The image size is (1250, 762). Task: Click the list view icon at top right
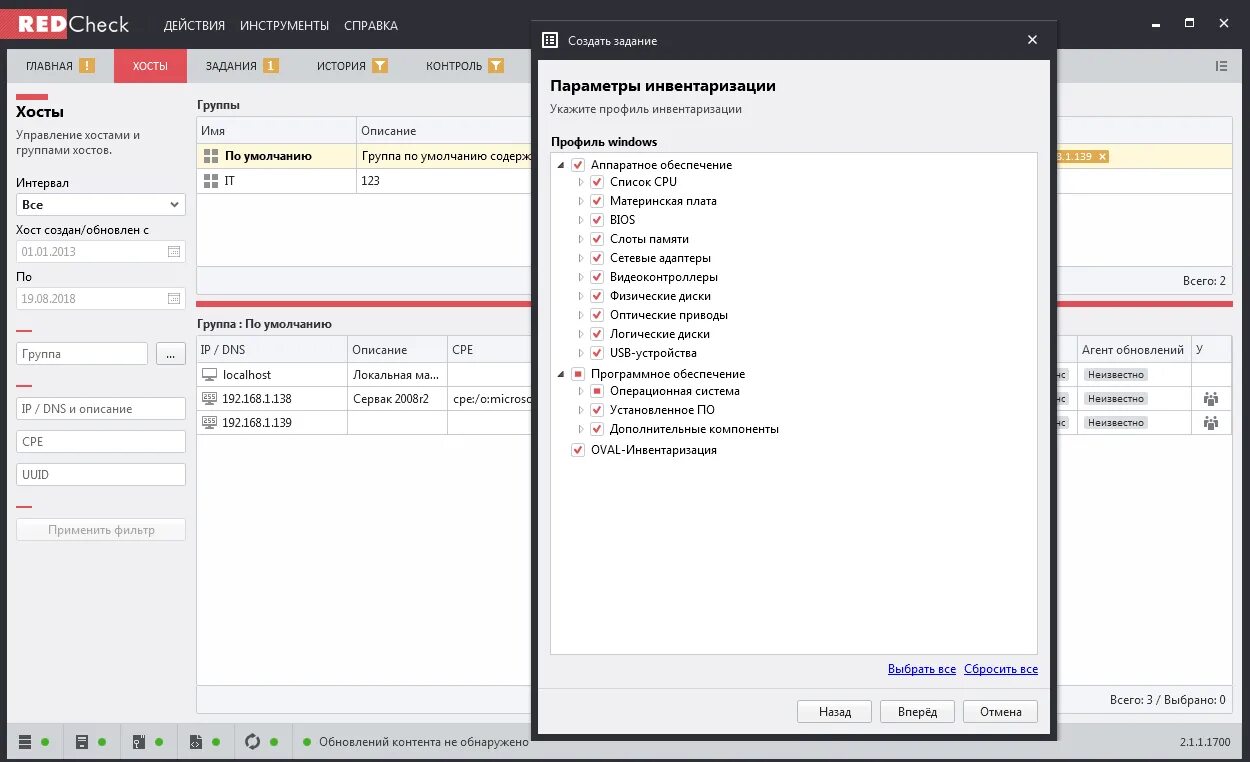click(x=1221, y=66)
